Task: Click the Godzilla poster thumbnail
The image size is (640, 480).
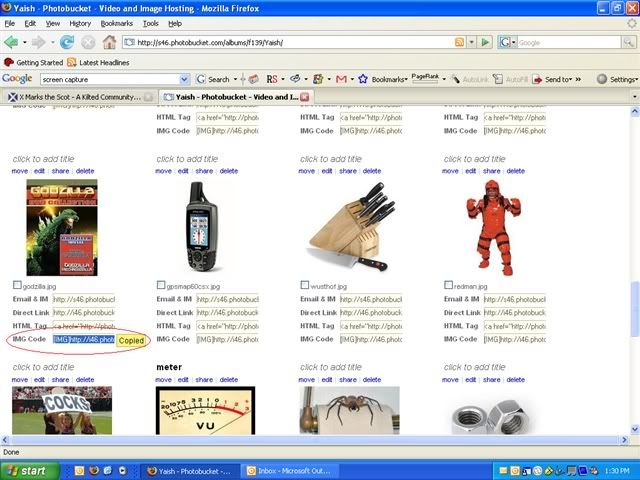Action: [62, 228]
